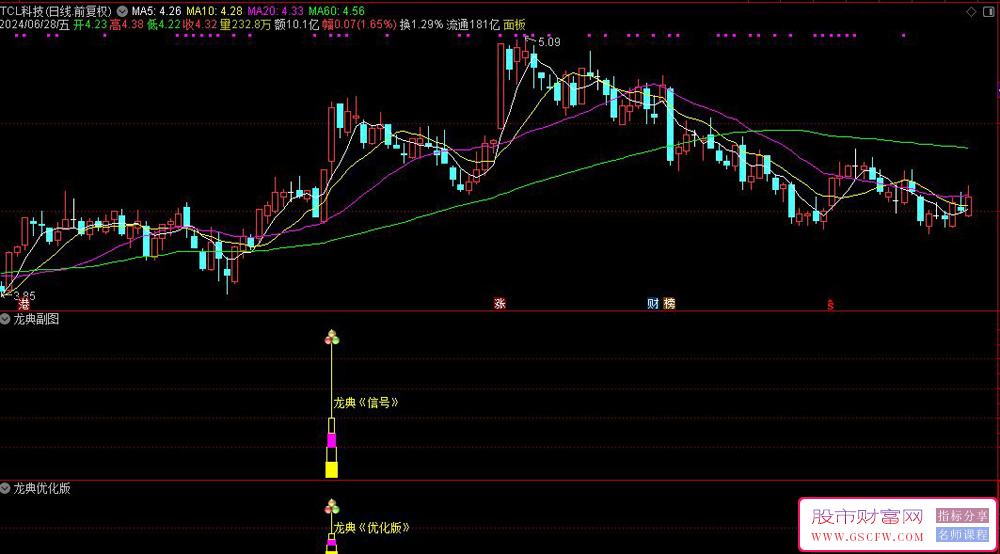Click the 榜 event marker icon

click(x=669, y=303)
